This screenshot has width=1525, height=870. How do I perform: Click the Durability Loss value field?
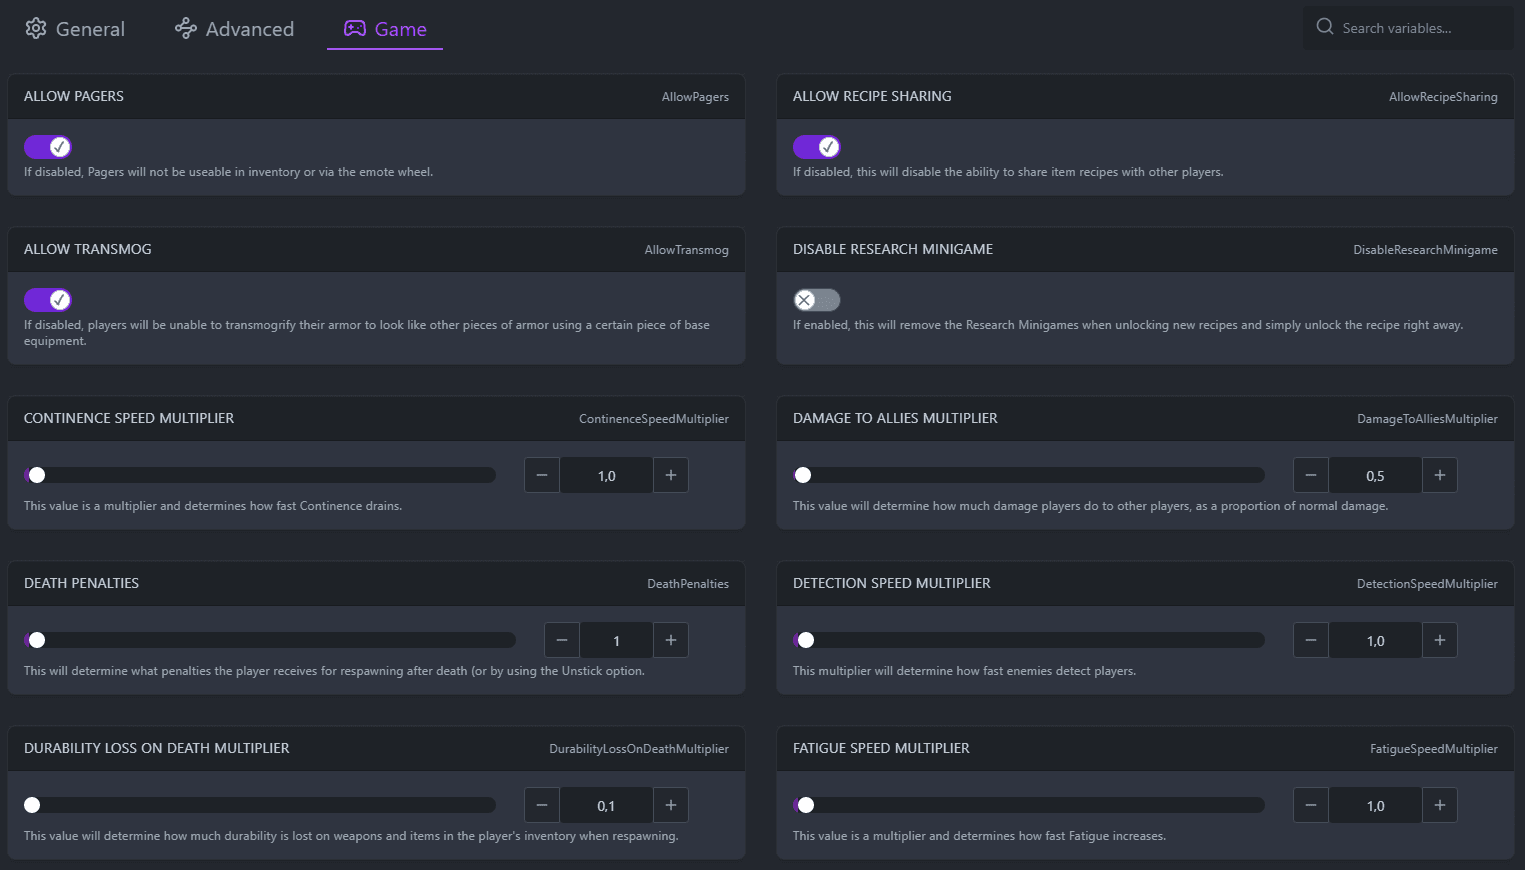tap(606, 805)
